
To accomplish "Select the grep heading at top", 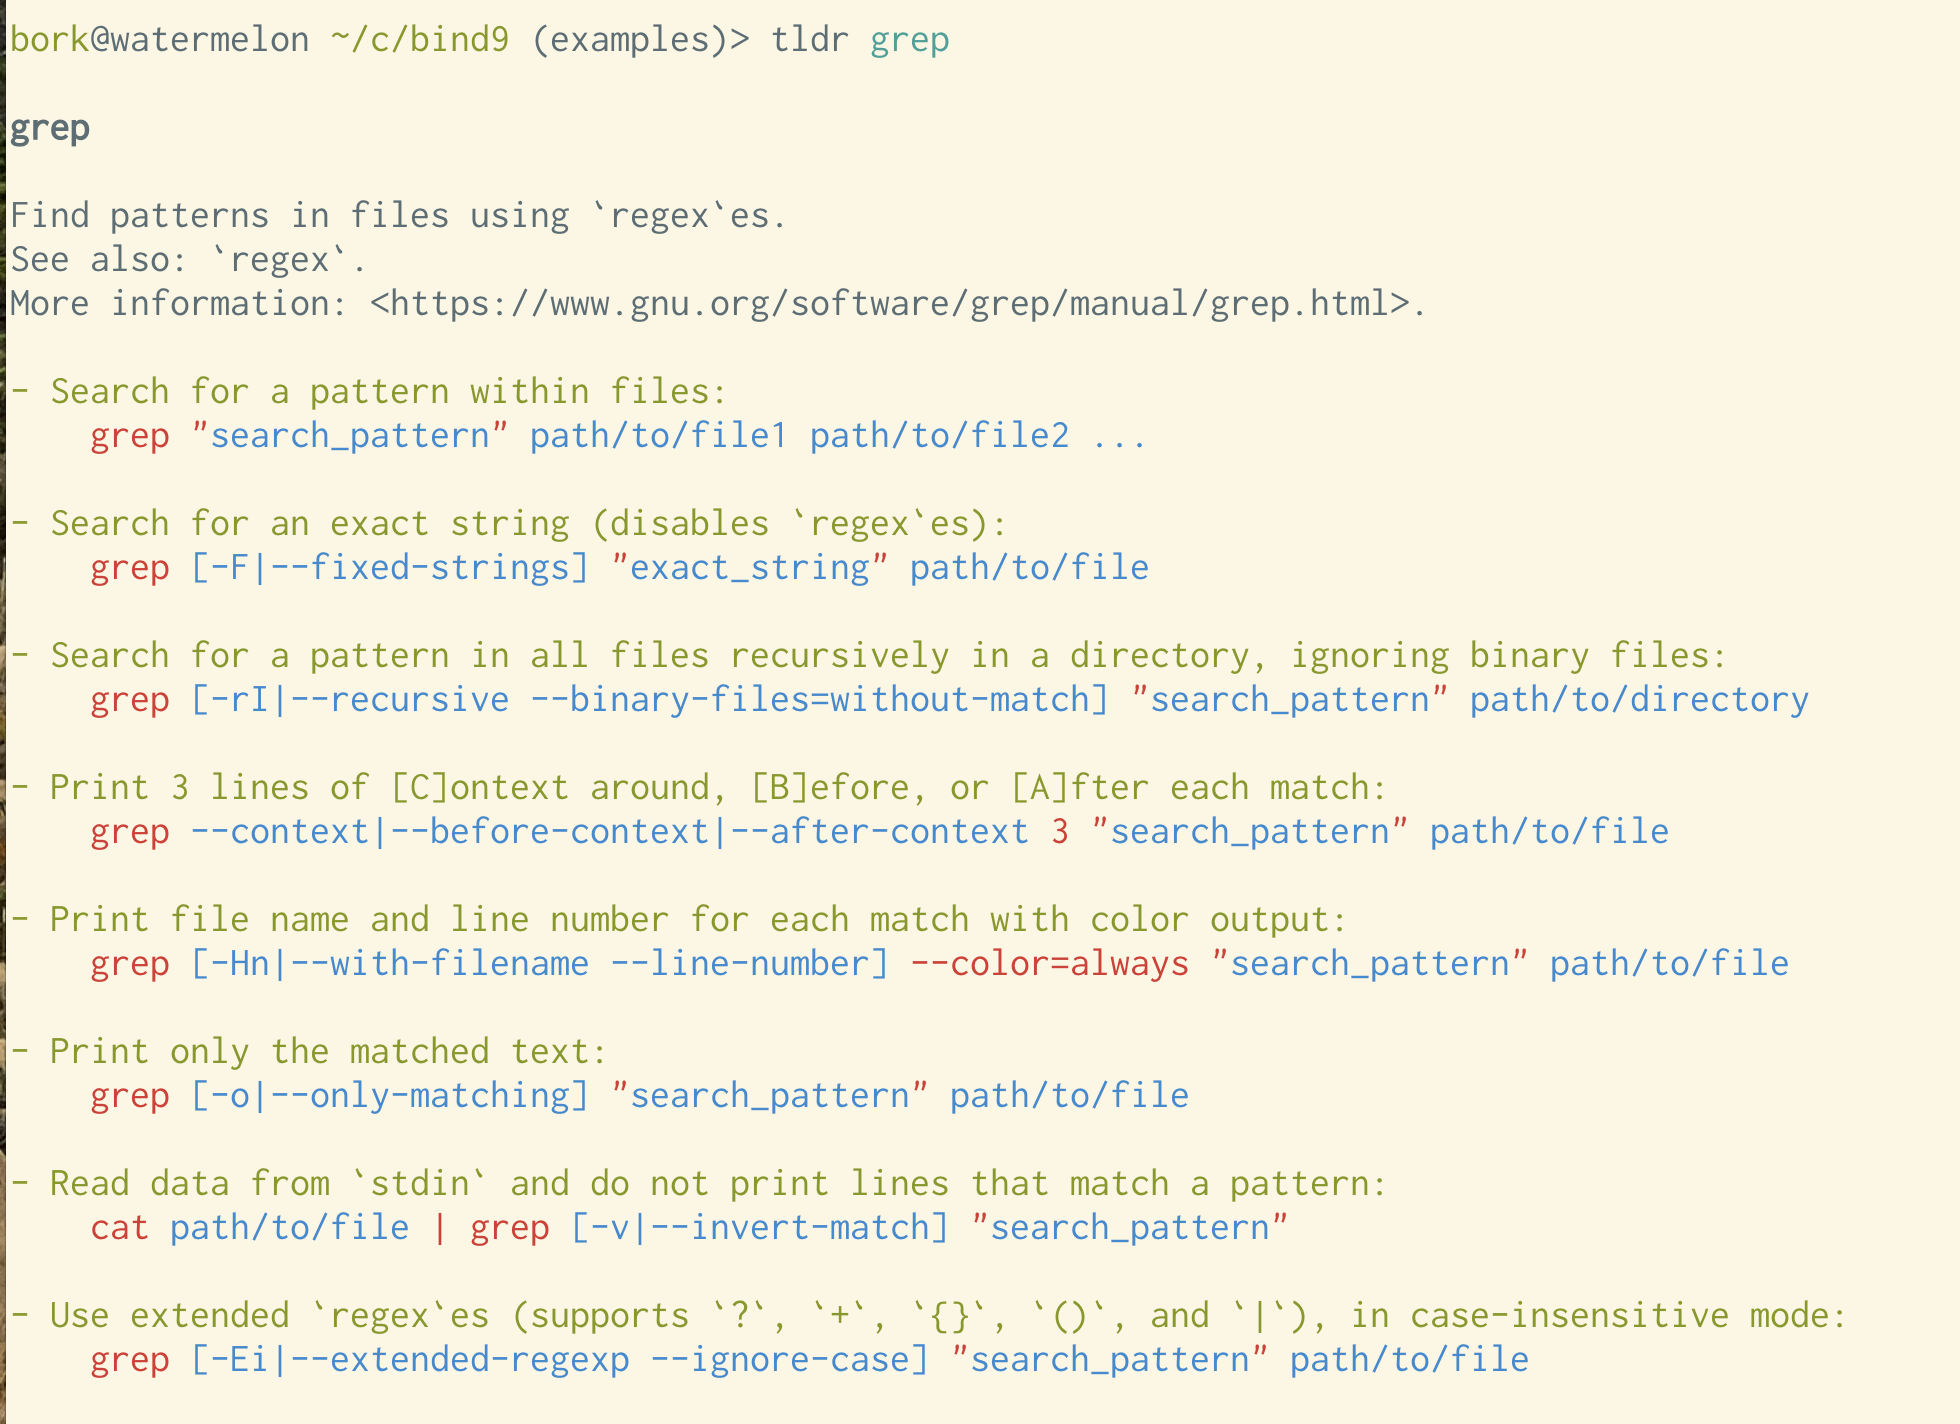I will 48,127.
